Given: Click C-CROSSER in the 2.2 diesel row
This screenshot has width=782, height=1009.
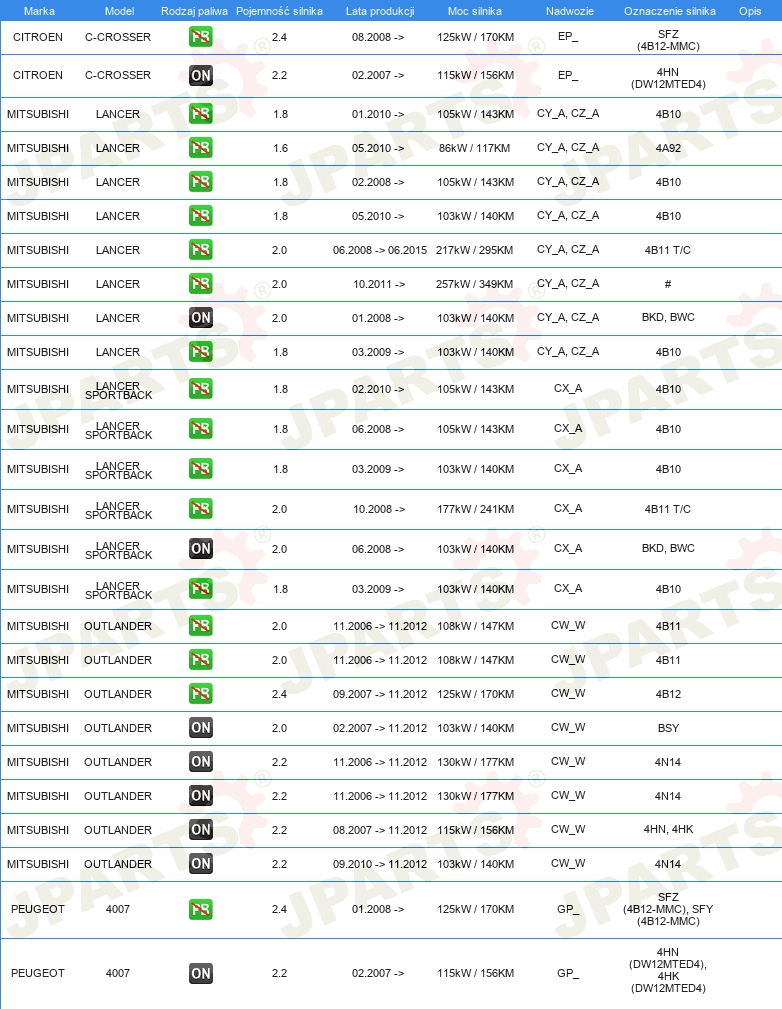Looking at the screenshot, I should pos(118,75).
